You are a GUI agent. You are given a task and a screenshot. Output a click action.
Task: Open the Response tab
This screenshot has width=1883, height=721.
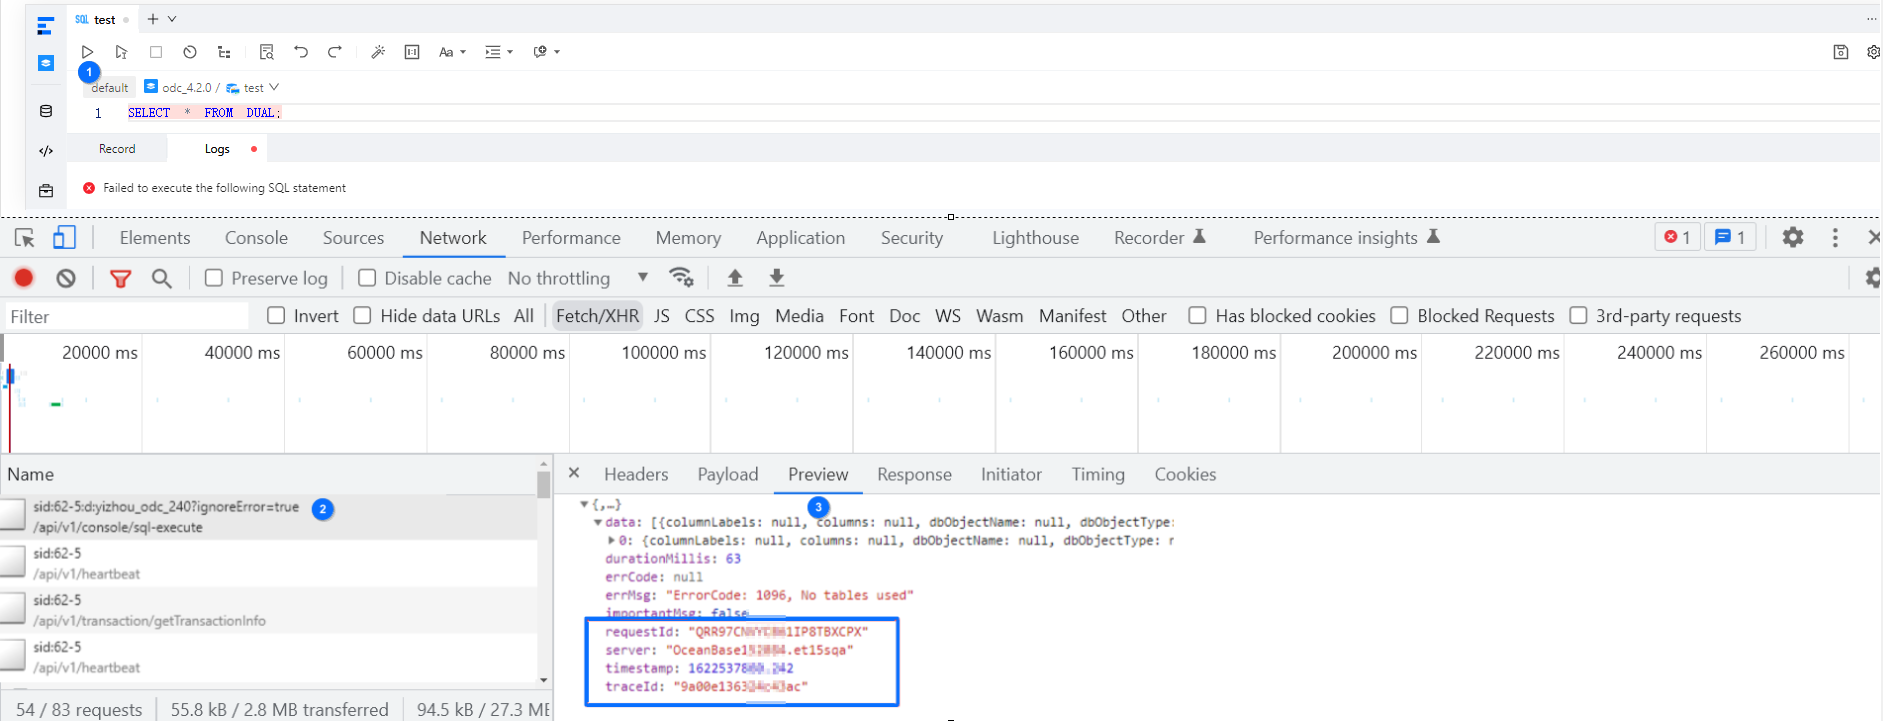point(914,475)
